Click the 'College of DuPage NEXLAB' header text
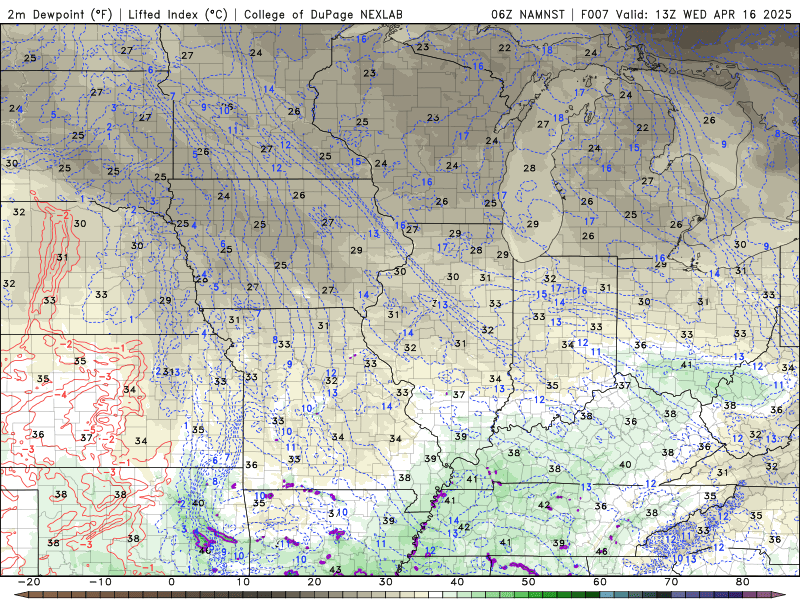The width and height of the screenshot is (800, 600). coord(323,14)
